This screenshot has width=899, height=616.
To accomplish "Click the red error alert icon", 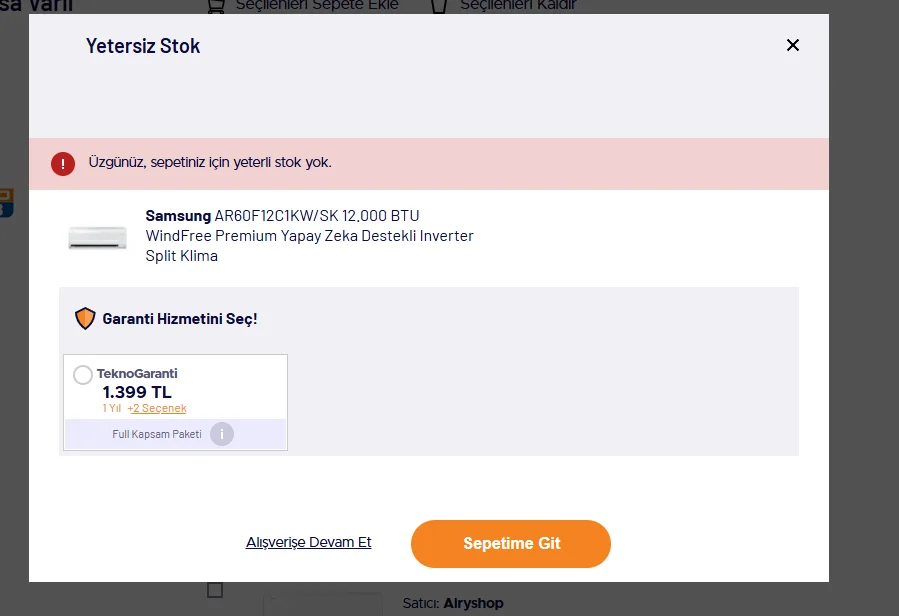I will click(x=63, y=163).
